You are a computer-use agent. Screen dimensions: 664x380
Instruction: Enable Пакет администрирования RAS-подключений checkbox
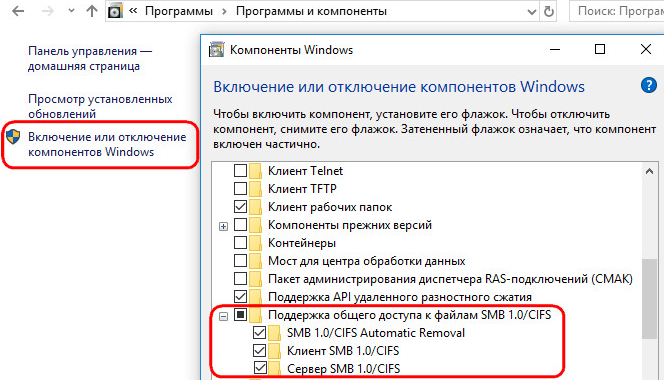coord(241,279)
